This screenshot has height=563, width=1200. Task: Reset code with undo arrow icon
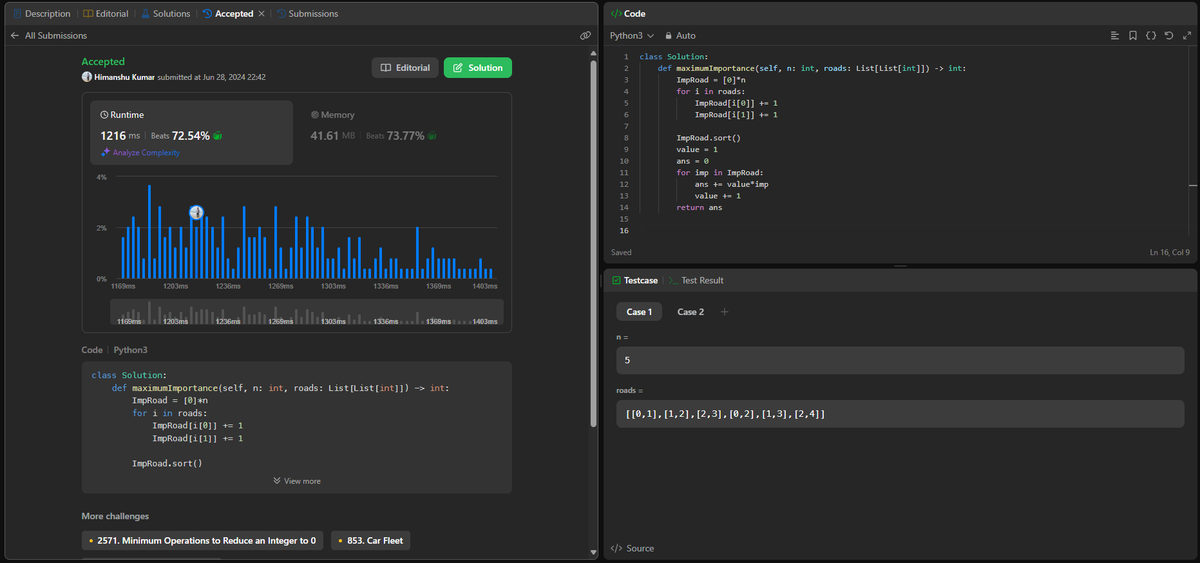(1169, 35)
